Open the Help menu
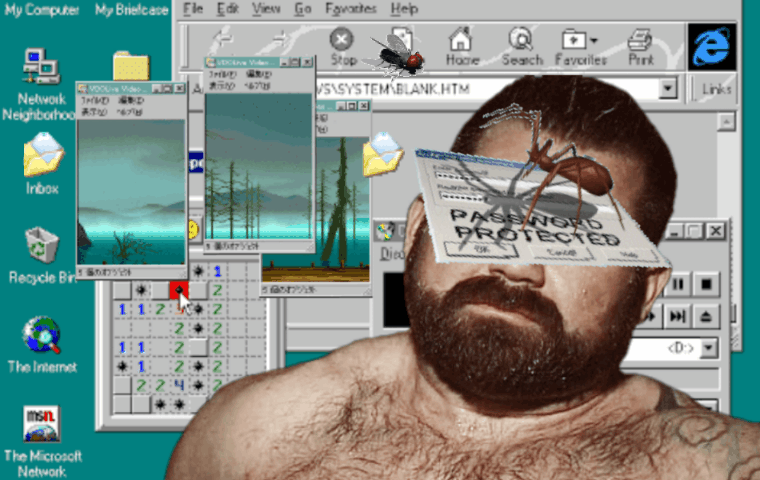The image size is (760, 480). pyautogui.click(x=404, y=9)
